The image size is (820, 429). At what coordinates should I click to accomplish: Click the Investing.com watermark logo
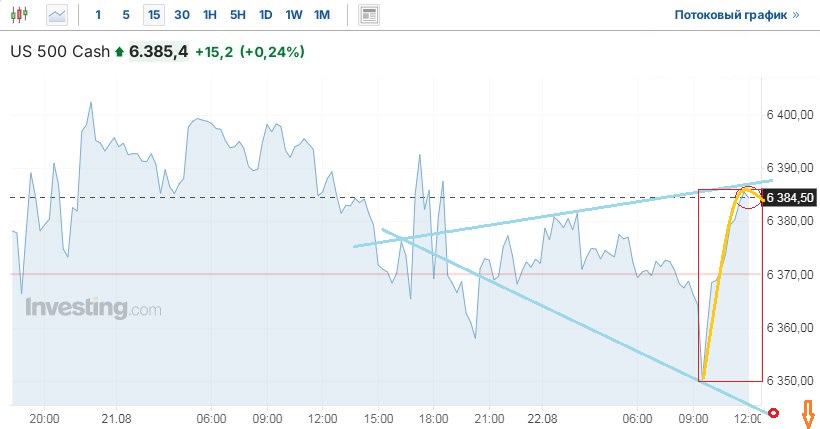coord(93,308)
